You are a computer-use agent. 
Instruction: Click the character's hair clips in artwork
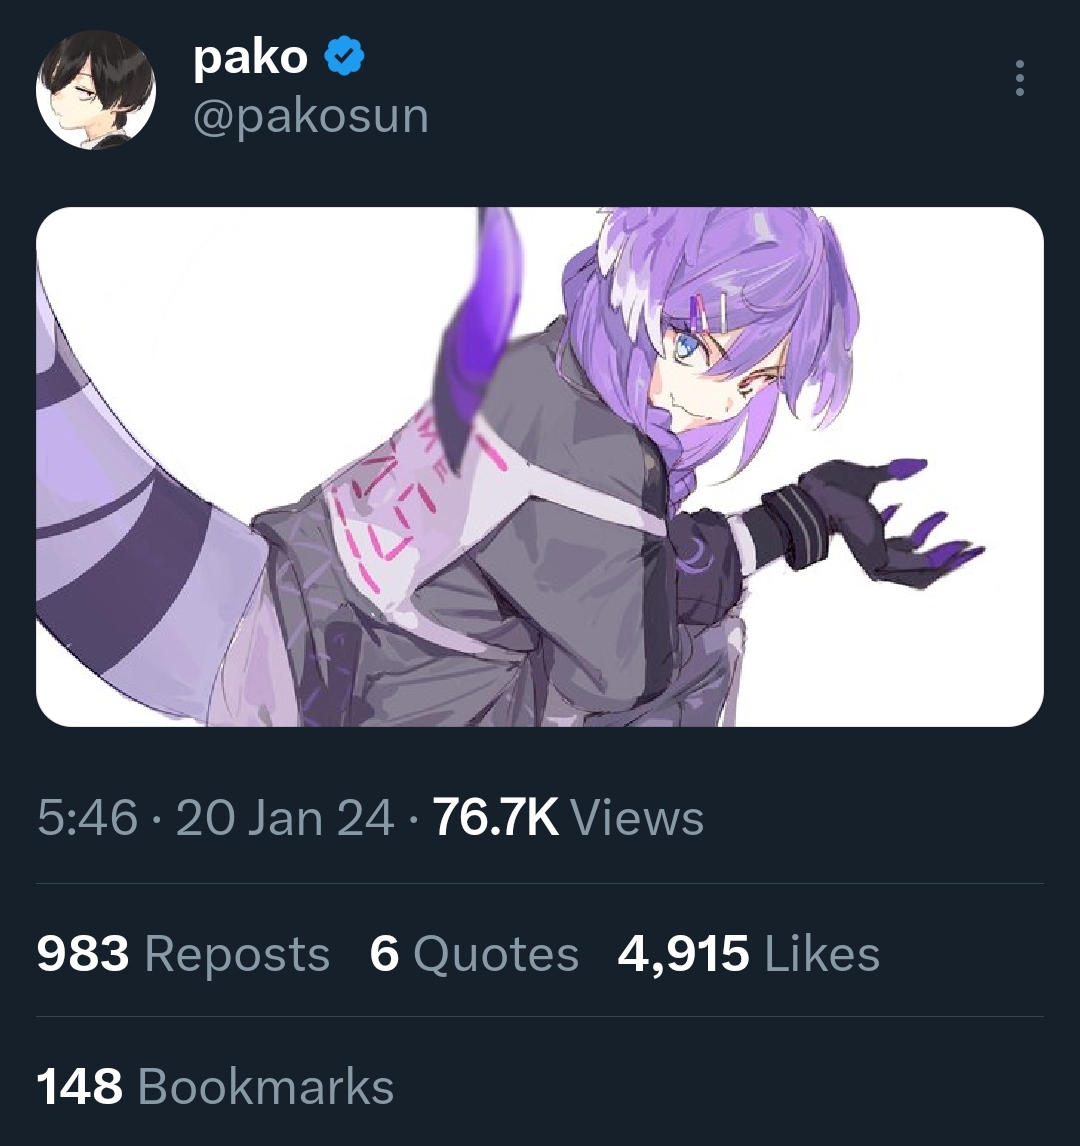(707, 313)
